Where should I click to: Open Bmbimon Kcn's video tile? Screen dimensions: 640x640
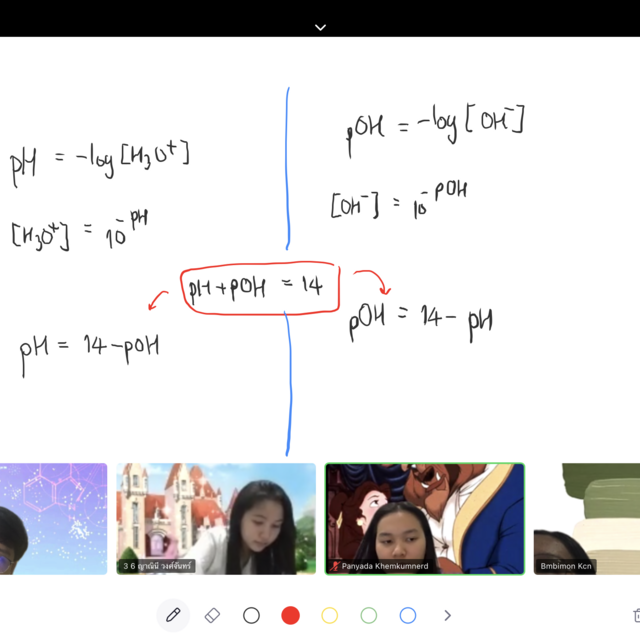[587, 519]
